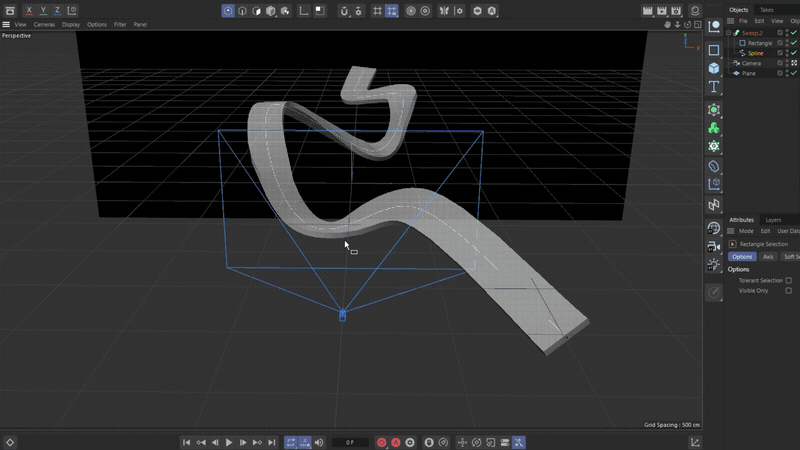The image size is (800, 450).
Task: Lock the Z axis
Action: (x=57, y=10)
